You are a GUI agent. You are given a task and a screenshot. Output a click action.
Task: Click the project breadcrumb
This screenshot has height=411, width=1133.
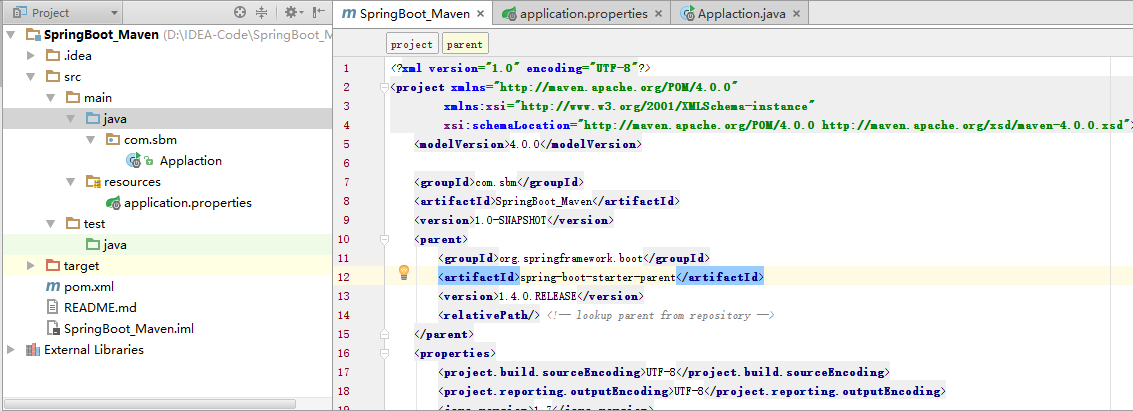(x=412, y=44)
